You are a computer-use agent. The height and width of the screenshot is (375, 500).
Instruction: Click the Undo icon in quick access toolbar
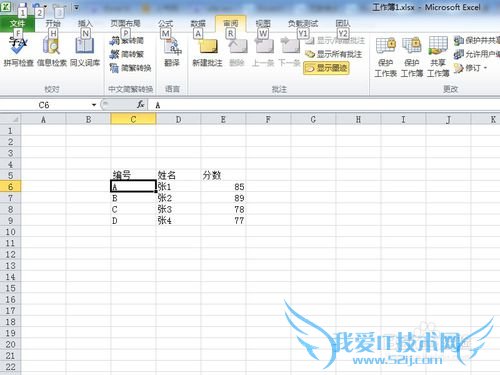[x=37, y=7]
